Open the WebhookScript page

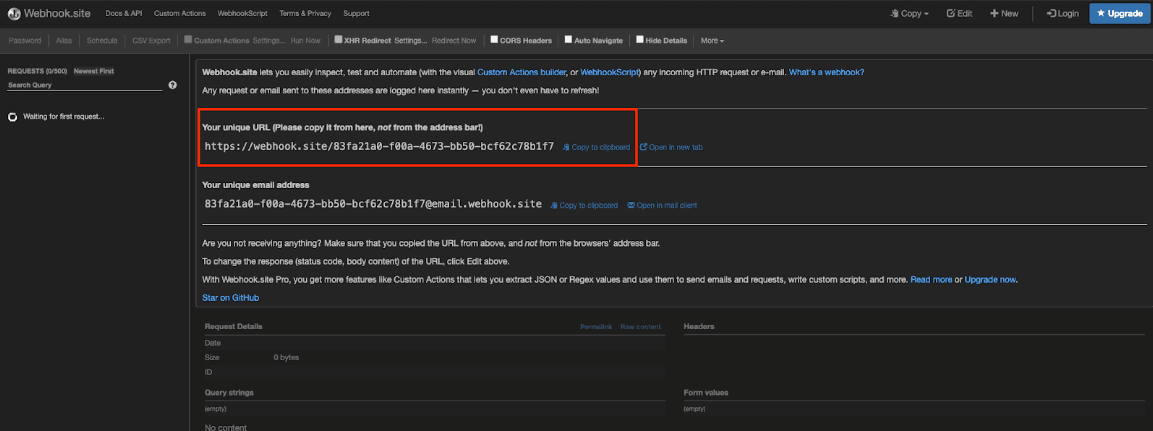point(243,13)
